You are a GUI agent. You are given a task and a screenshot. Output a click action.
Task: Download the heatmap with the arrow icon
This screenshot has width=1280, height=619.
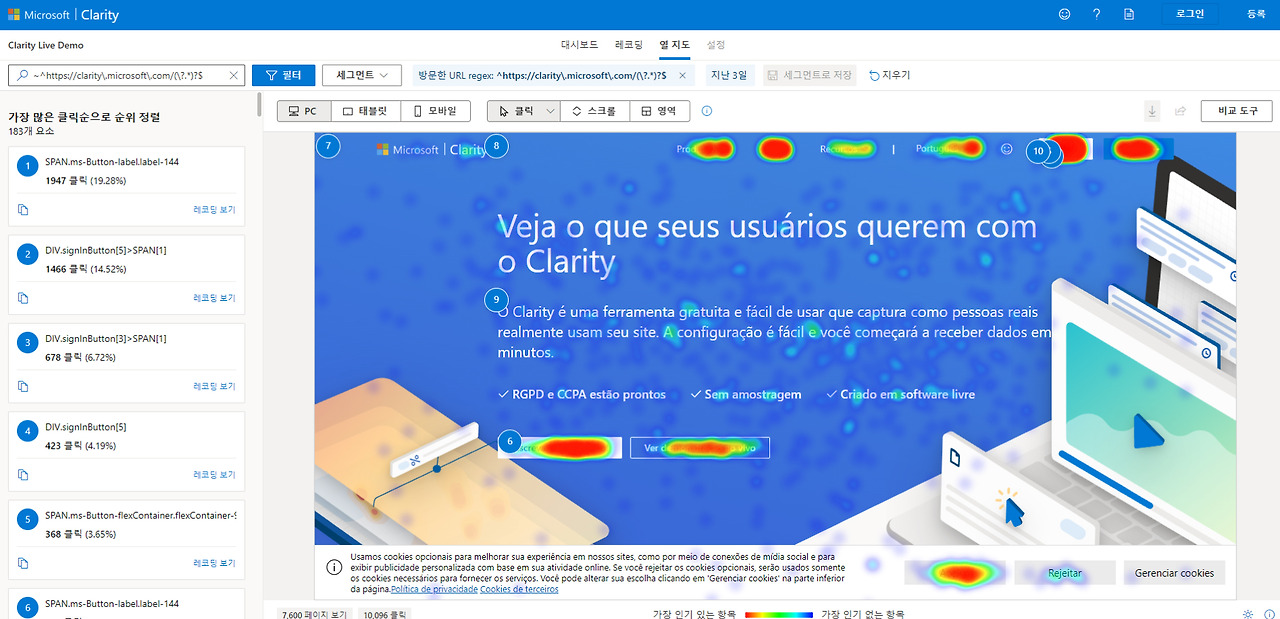pos(1152,111)
